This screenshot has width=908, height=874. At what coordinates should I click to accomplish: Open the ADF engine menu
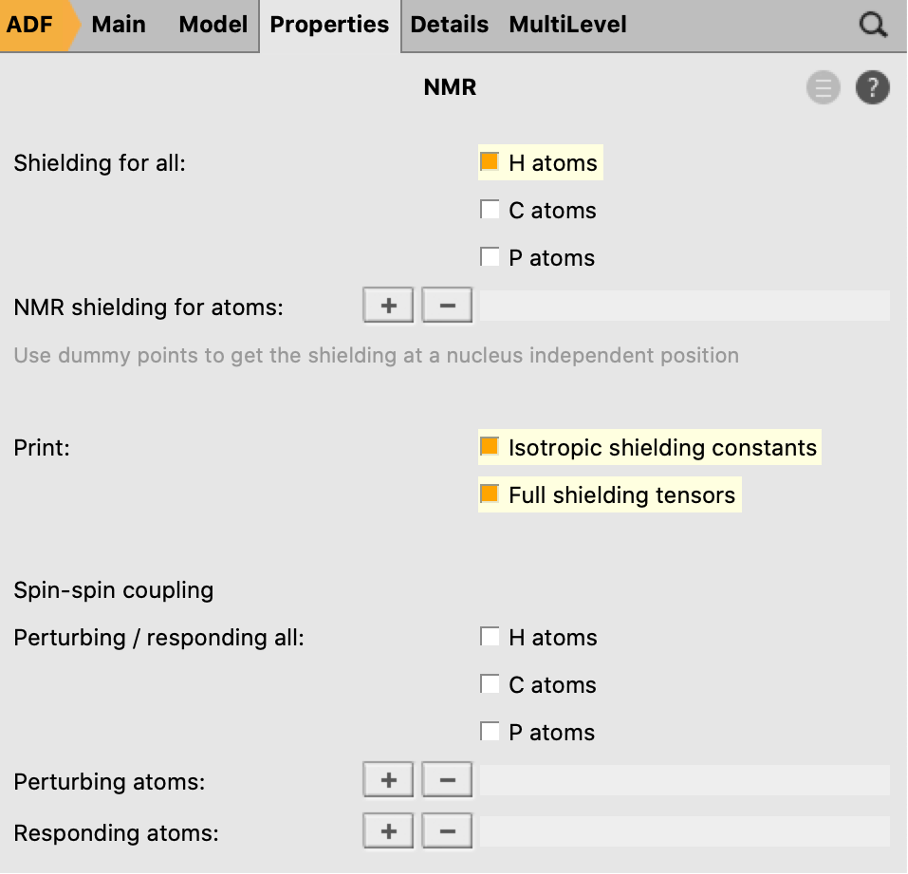34,25
